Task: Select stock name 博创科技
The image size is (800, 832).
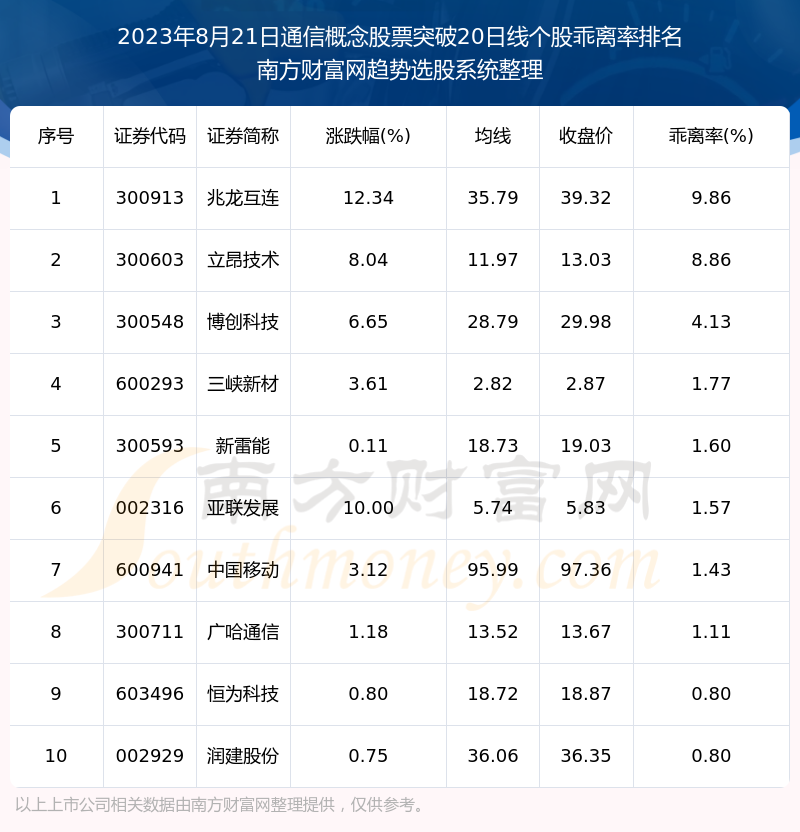Action: click(x=243, y=322)
